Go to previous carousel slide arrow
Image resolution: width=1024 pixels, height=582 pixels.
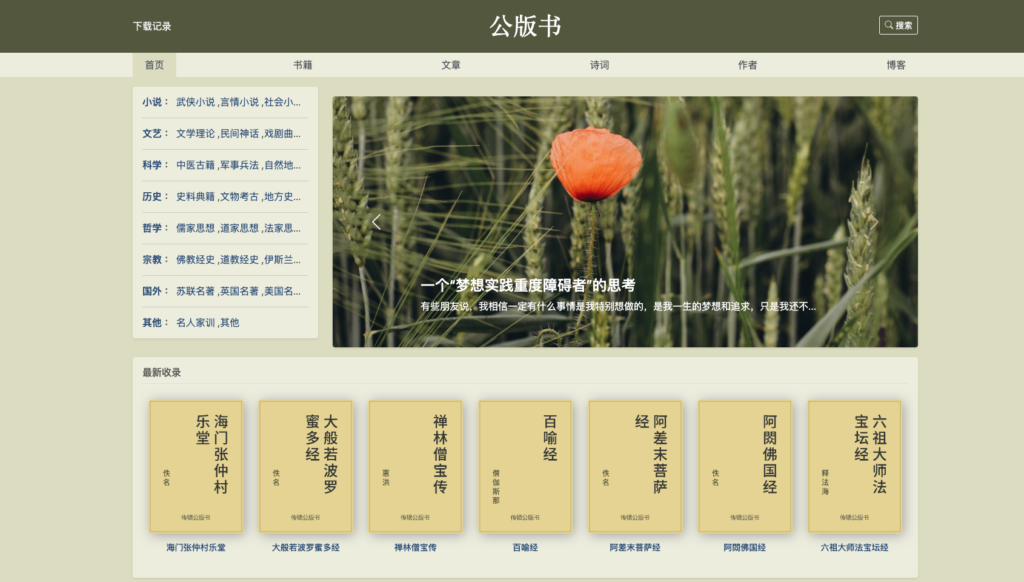point(376,222)
